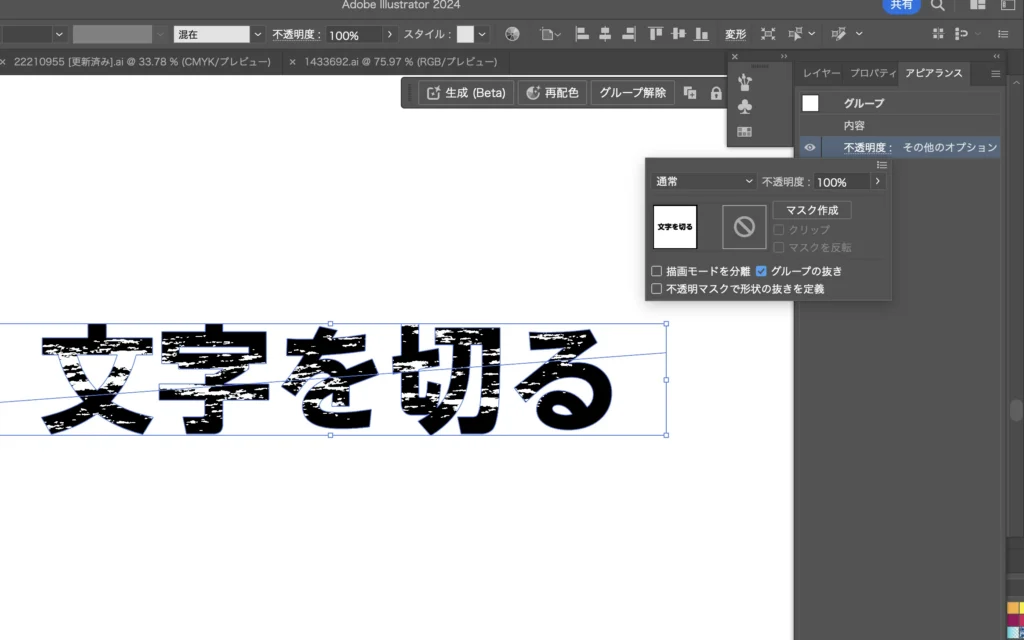Open the Symbol Sprayer brushes panel icon
Screen dimensions: 1024x640
[x=743, y=81]
